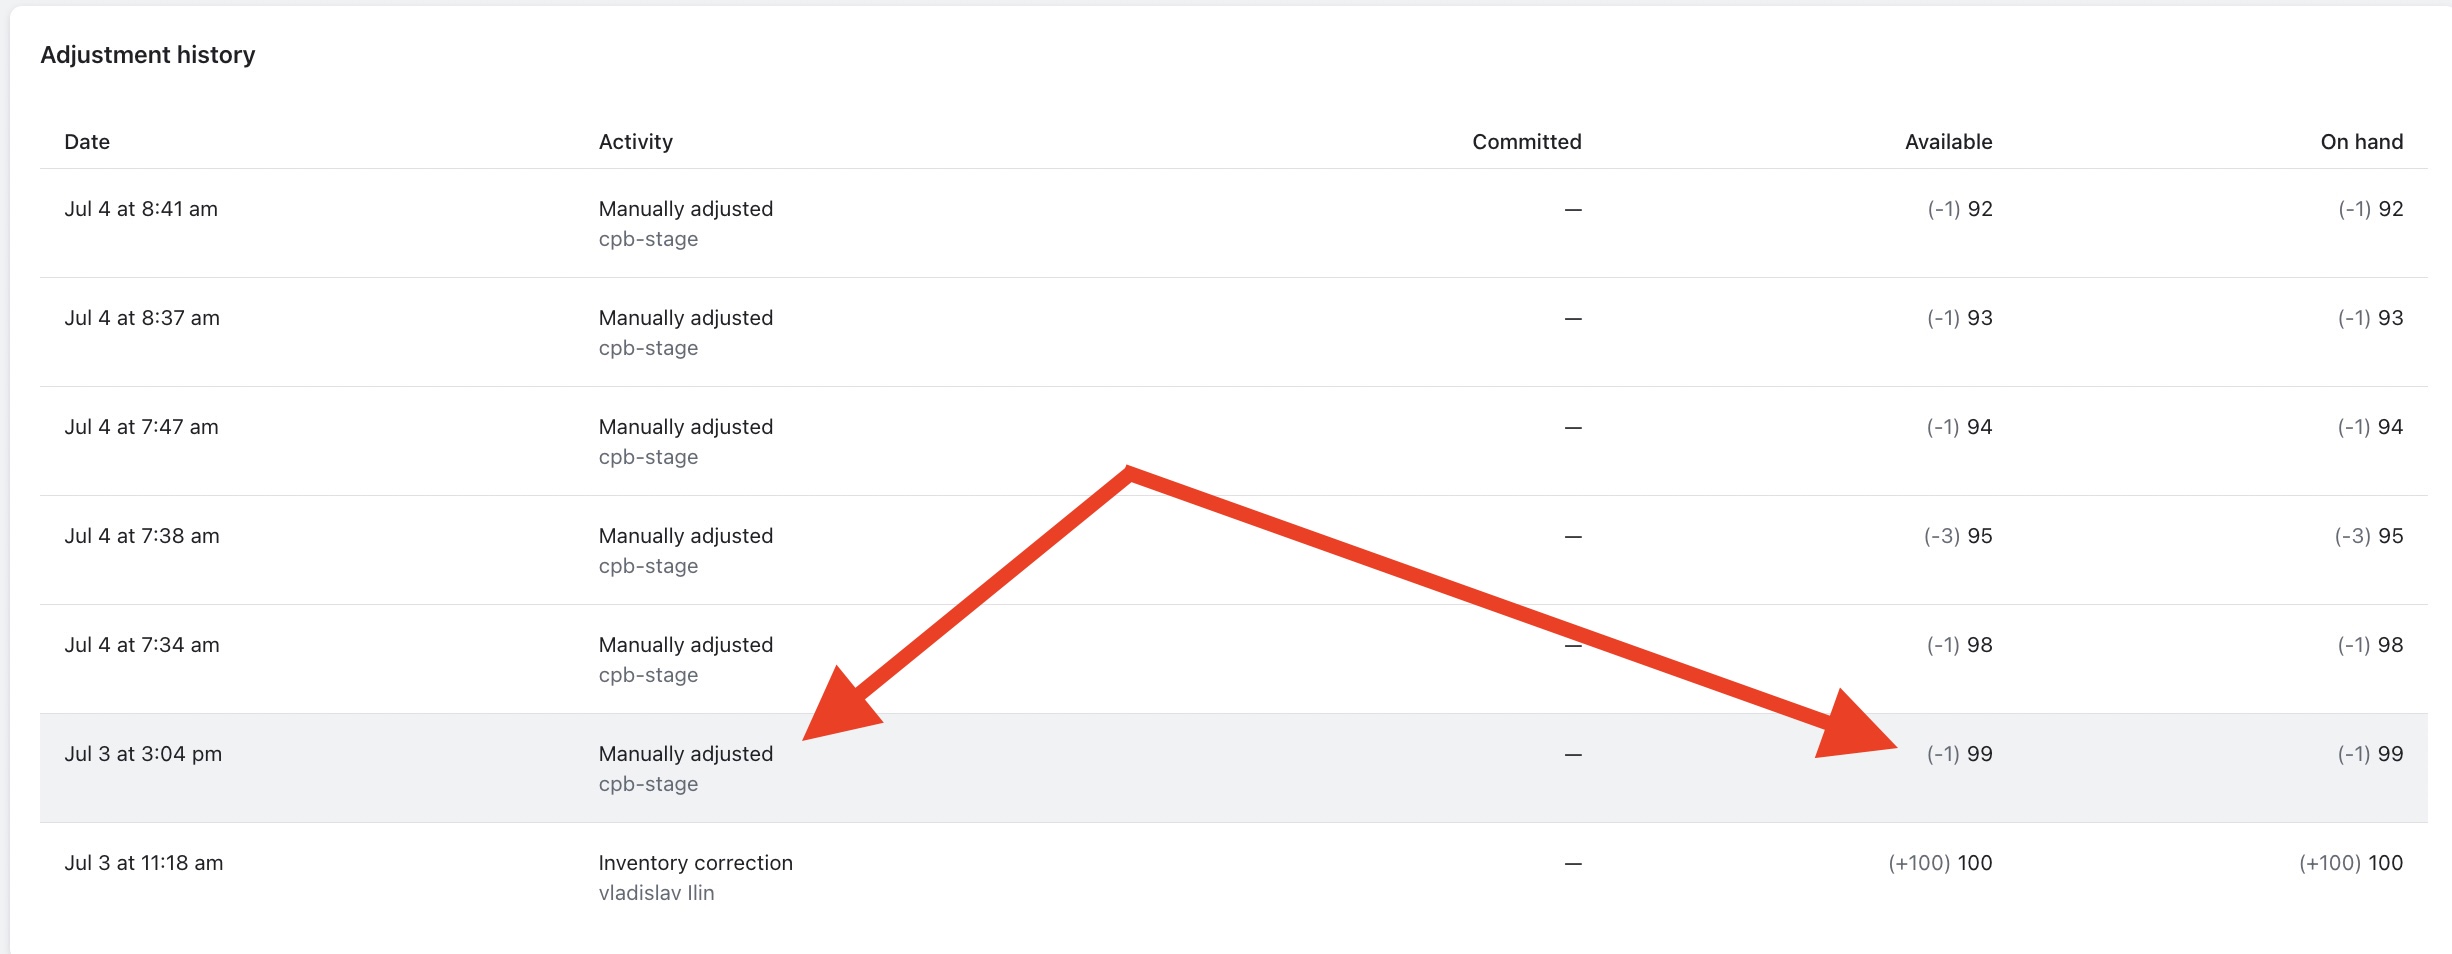Click the Jul 4 at 8:41 am date entry

(x=143, y=208)
